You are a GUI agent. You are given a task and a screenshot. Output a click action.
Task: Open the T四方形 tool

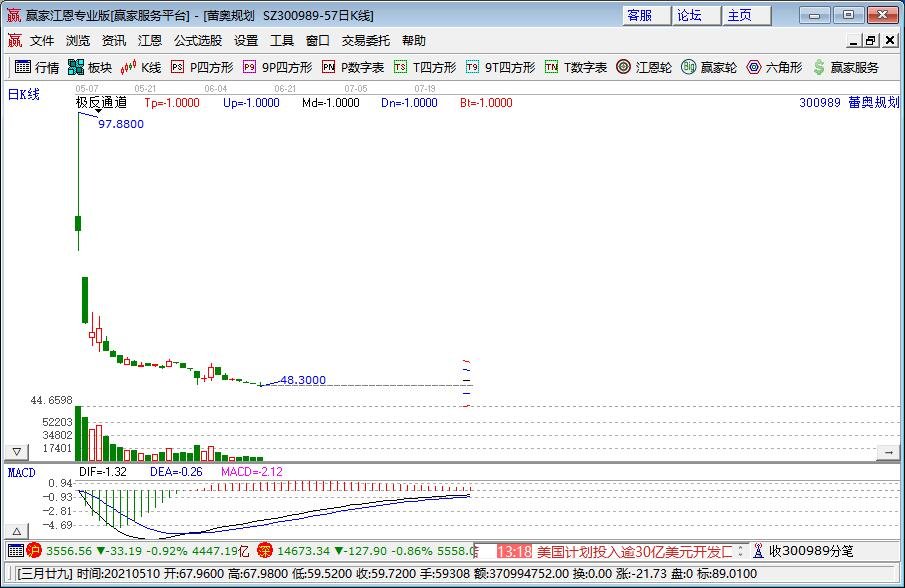[x=425, y=68]
